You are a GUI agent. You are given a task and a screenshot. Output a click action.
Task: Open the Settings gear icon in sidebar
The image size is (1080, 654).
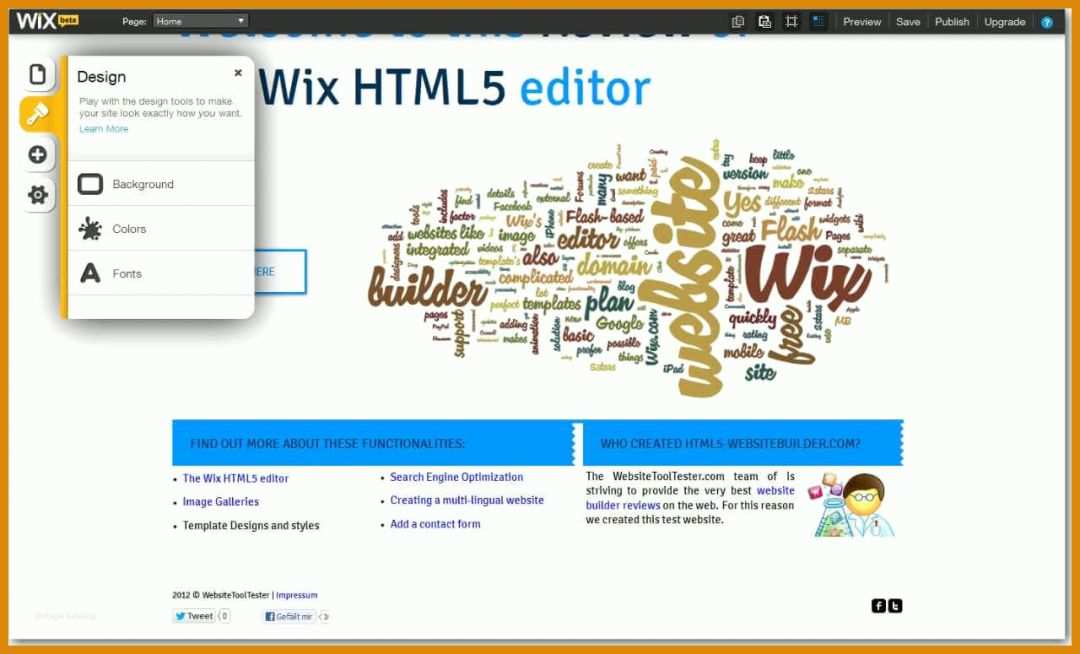tap(38, 195)
